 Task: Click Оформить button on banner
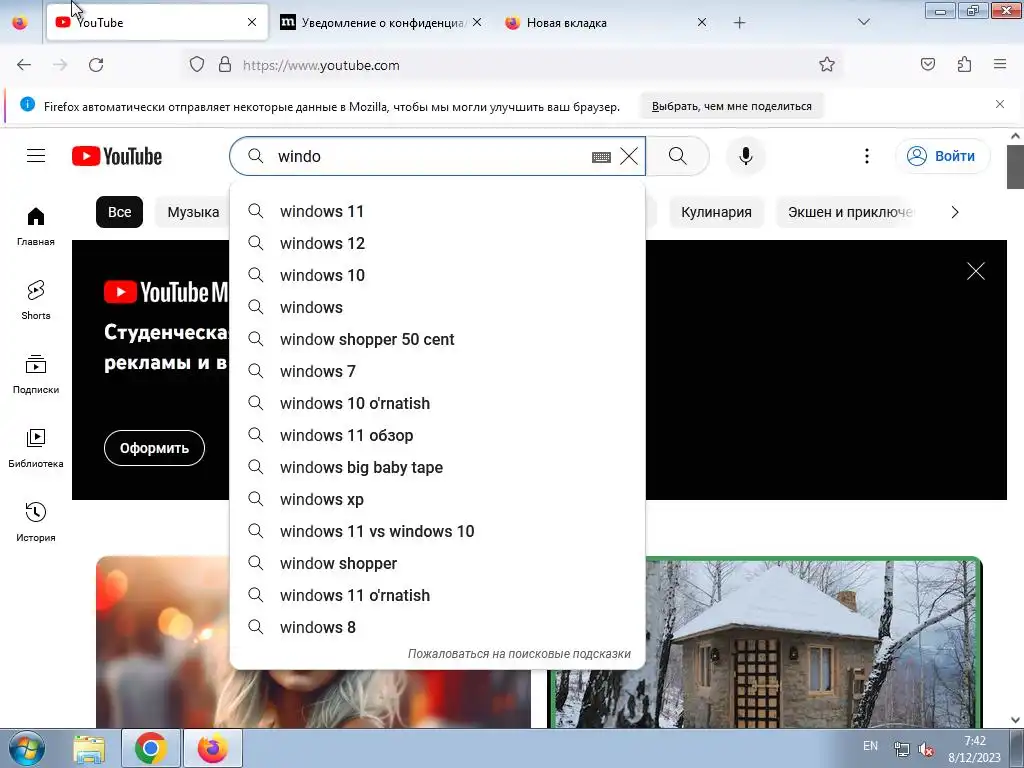(154, 448)
